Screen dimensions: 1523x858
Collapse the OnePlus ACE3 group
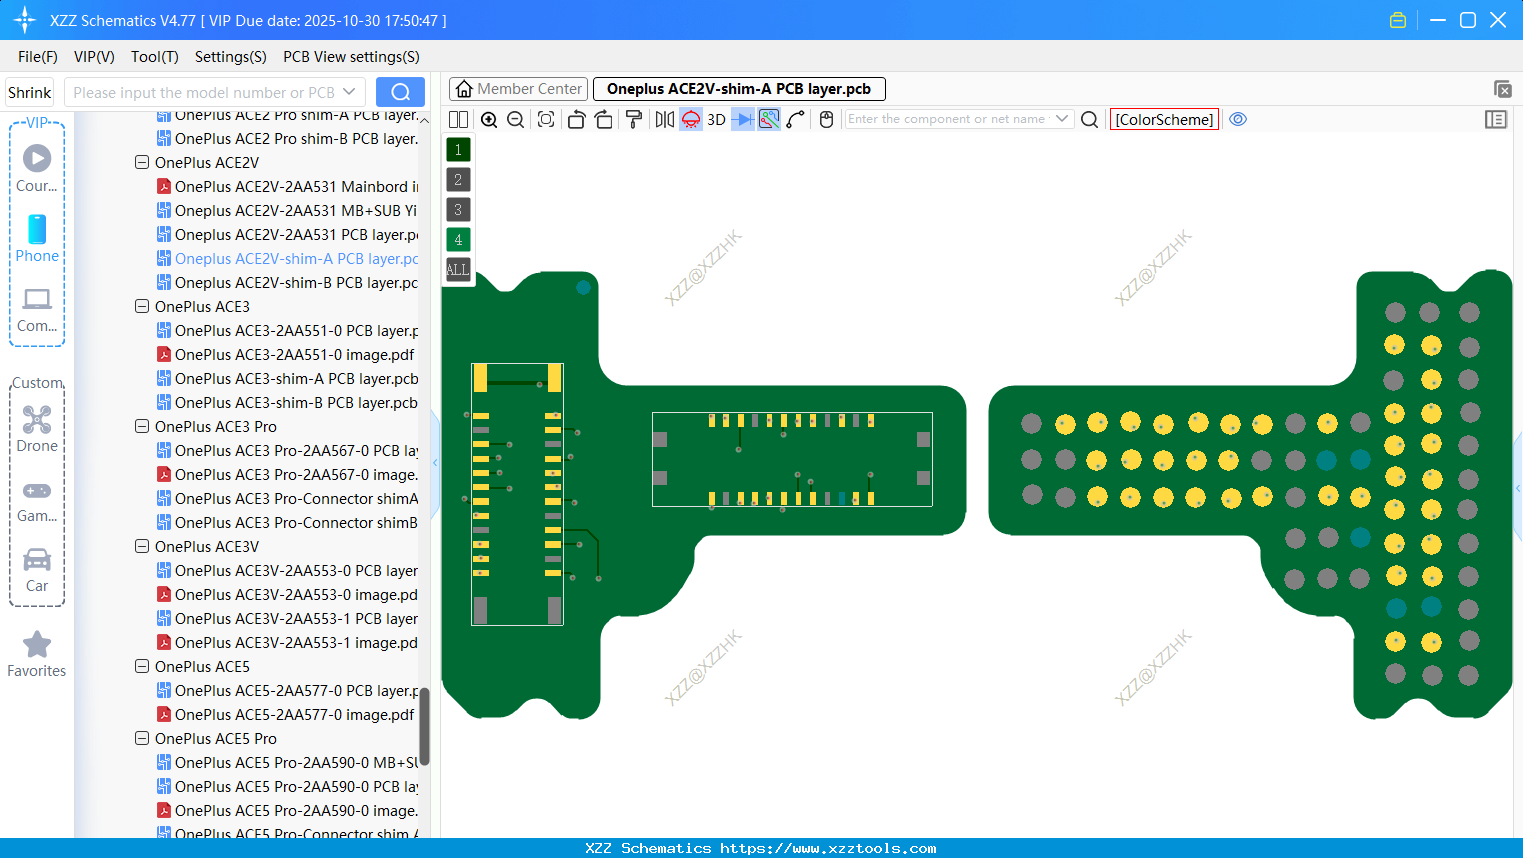(x=141, y=306)
